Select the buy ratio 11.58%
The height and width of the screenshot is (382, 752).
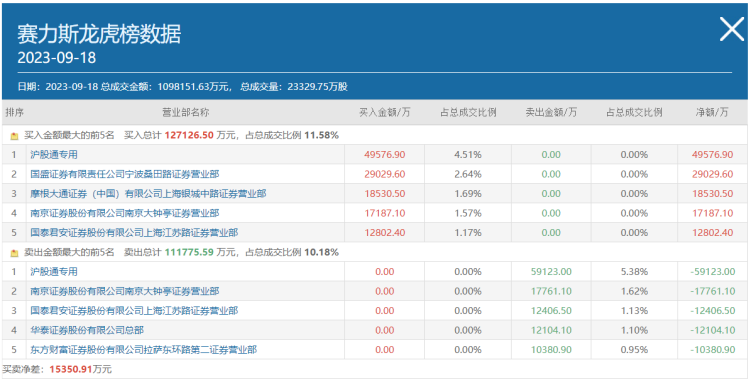[x=321, y=136]
